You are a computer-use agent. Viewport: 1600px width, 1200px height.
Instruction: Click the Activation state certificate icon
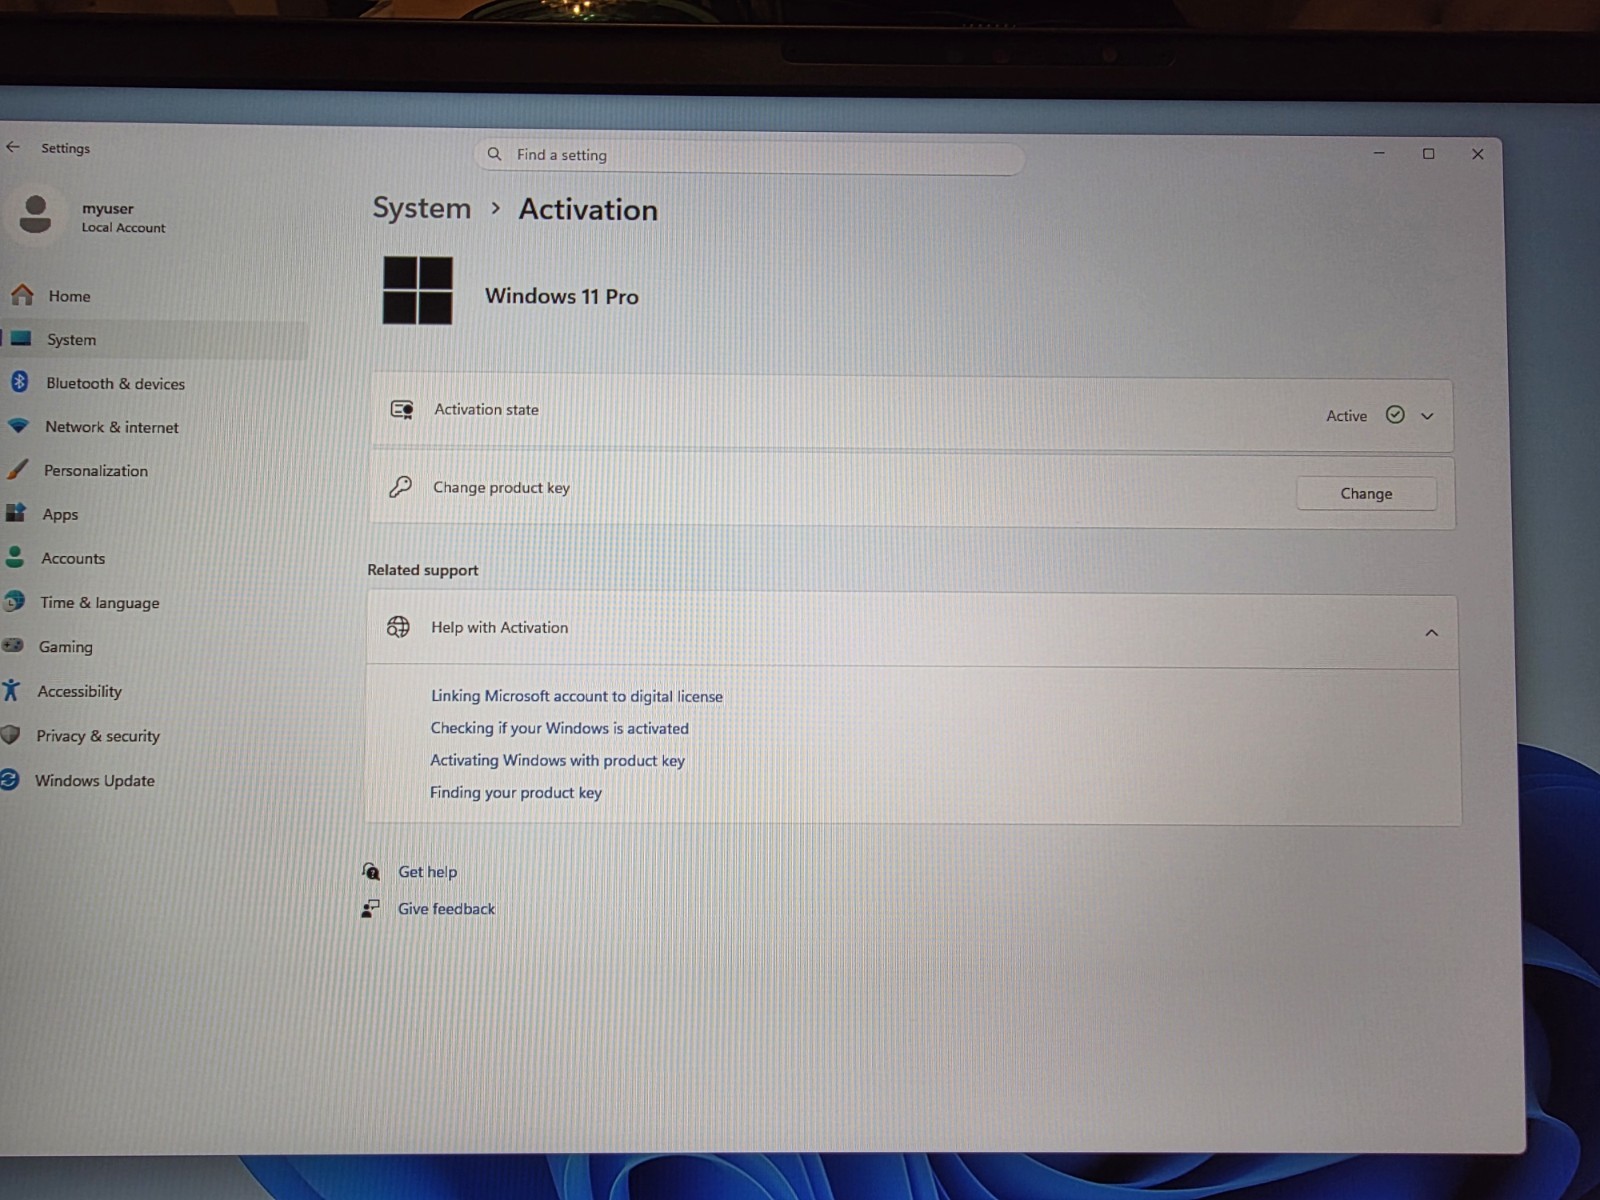click(402, 409)
